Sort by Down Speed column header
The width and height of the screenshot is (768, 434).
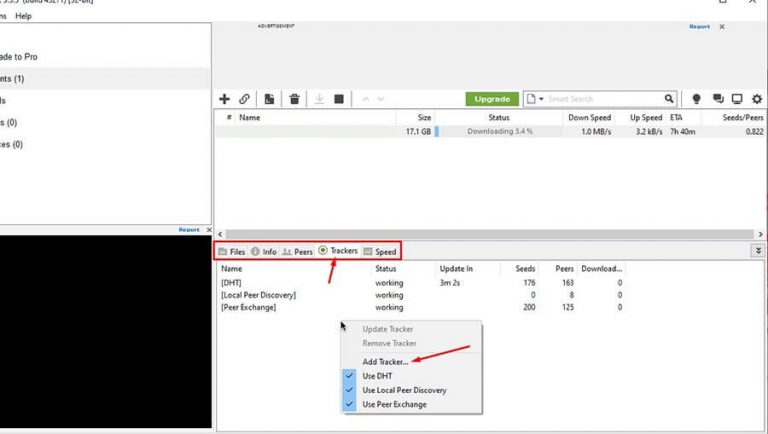589,118
